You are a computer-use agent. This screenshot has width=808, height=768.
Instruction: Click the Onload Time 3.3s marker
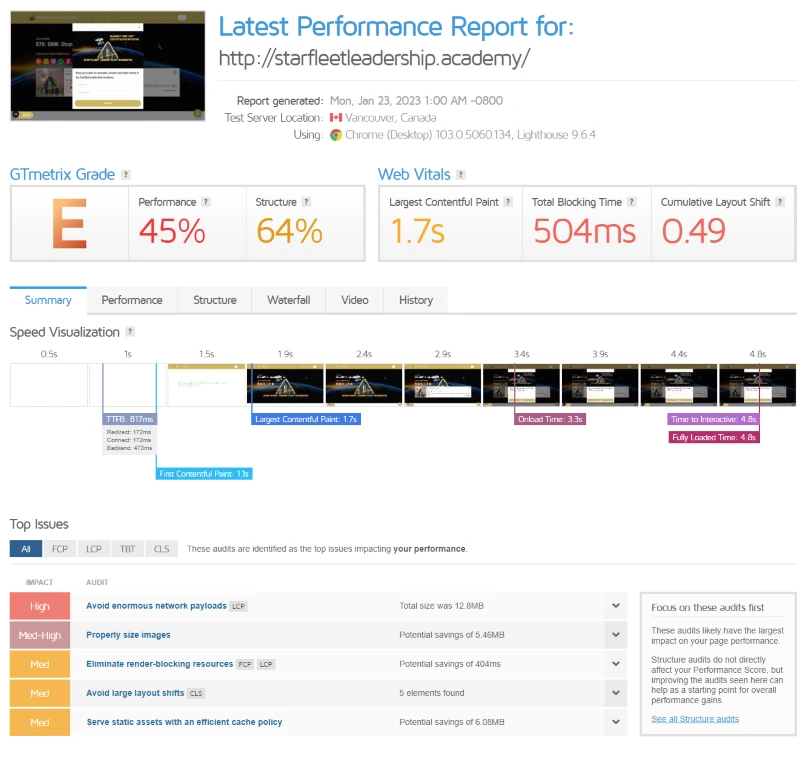pos(550,419)
